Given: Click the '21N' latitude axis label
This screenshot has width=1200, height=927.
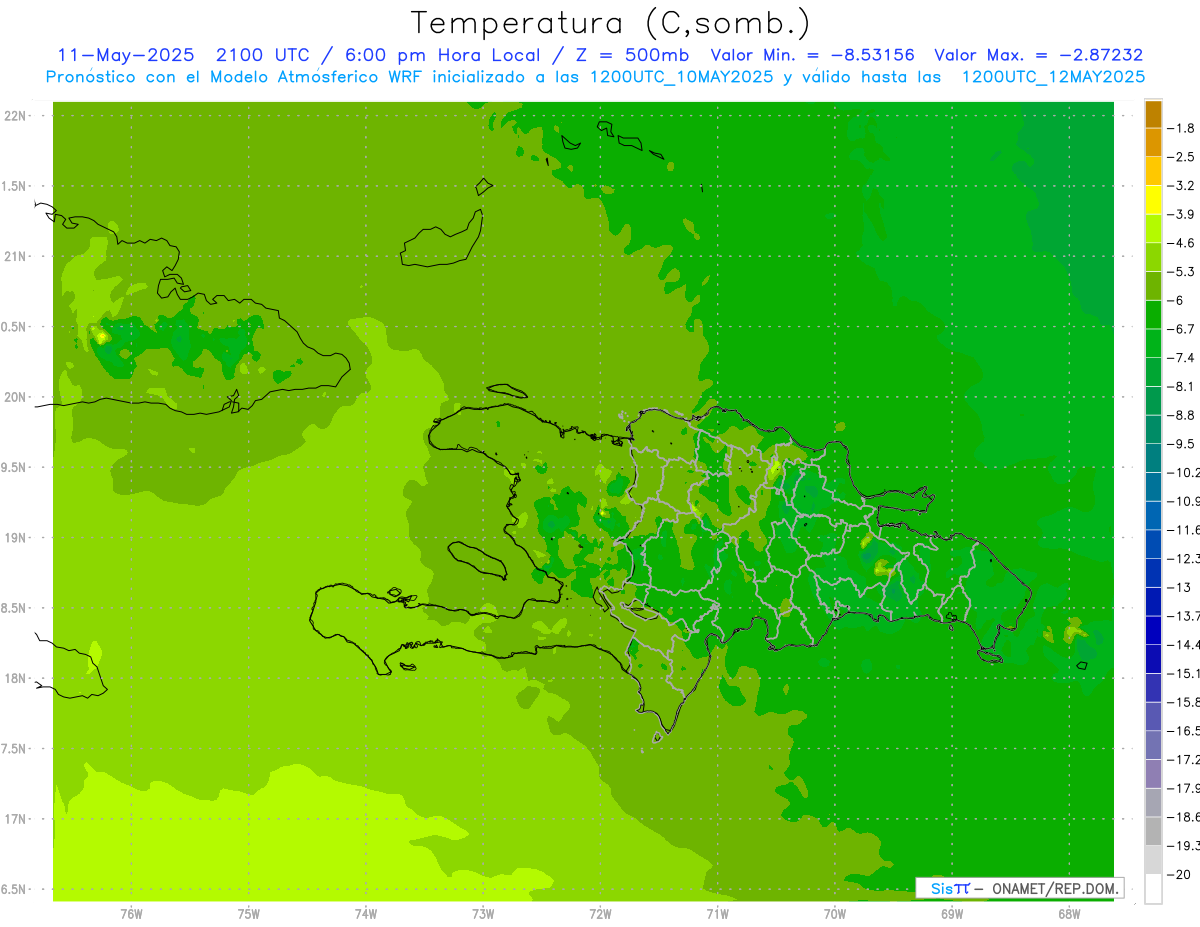Looking at the screenshot, I should (x=14, y=256).
